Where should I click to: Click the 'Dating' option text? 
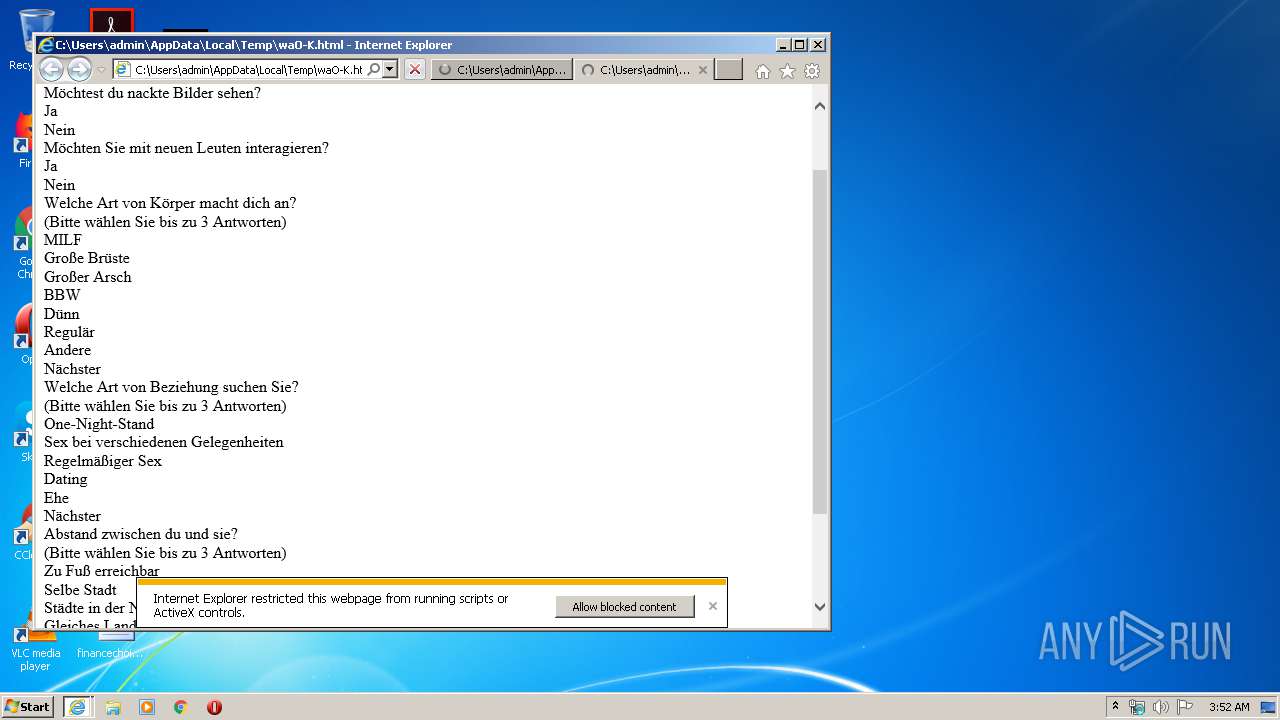coord(66,479)
